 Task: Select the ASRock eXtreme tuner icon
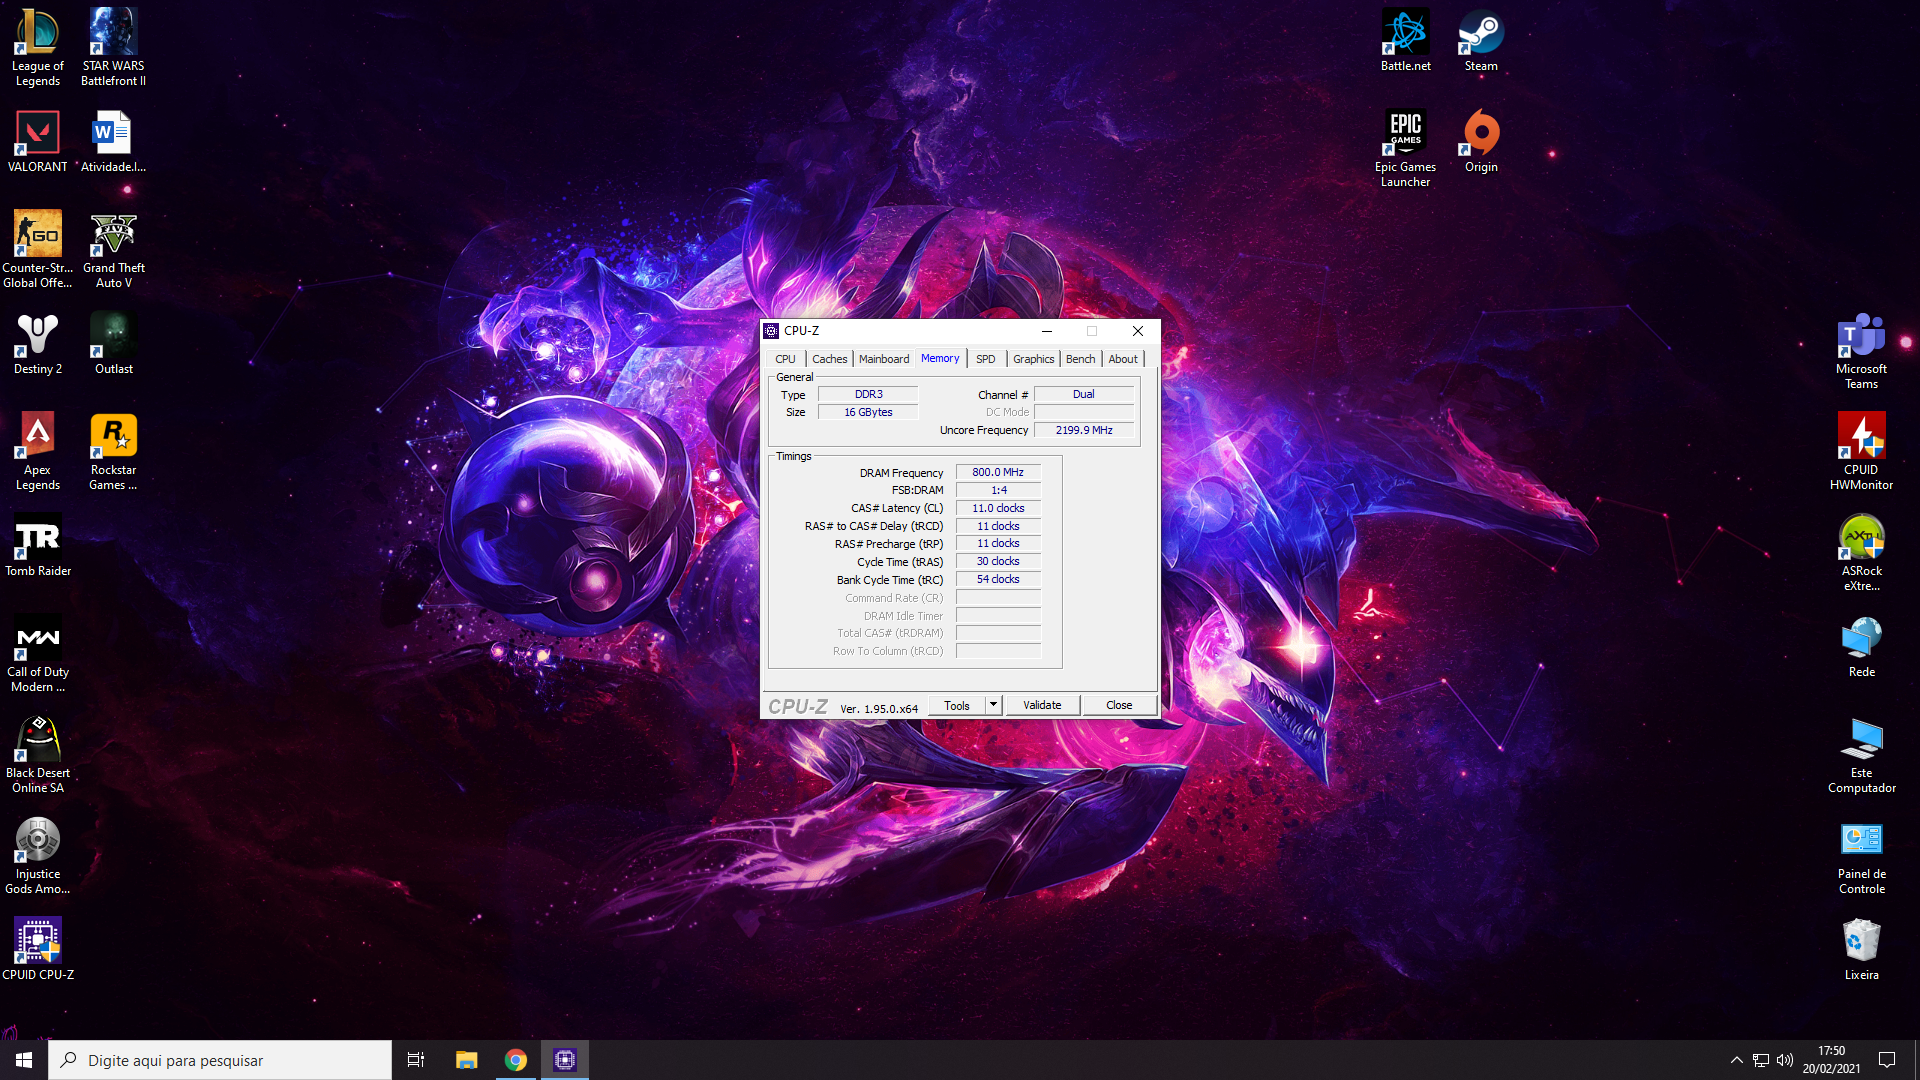(x=1862, y=552)
